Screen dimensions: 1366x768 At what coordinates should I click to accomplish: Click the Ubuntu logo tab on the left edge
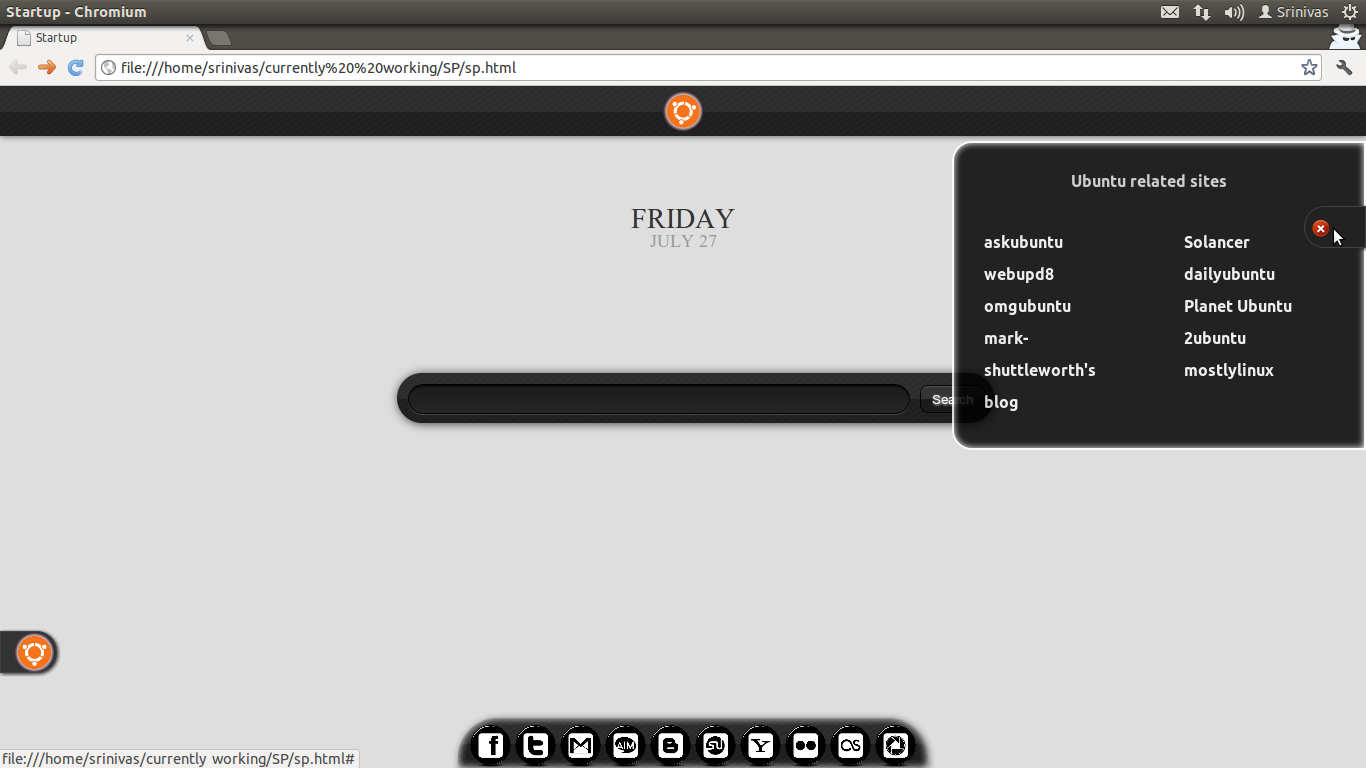pyautogui.click(x=34, y=653)
